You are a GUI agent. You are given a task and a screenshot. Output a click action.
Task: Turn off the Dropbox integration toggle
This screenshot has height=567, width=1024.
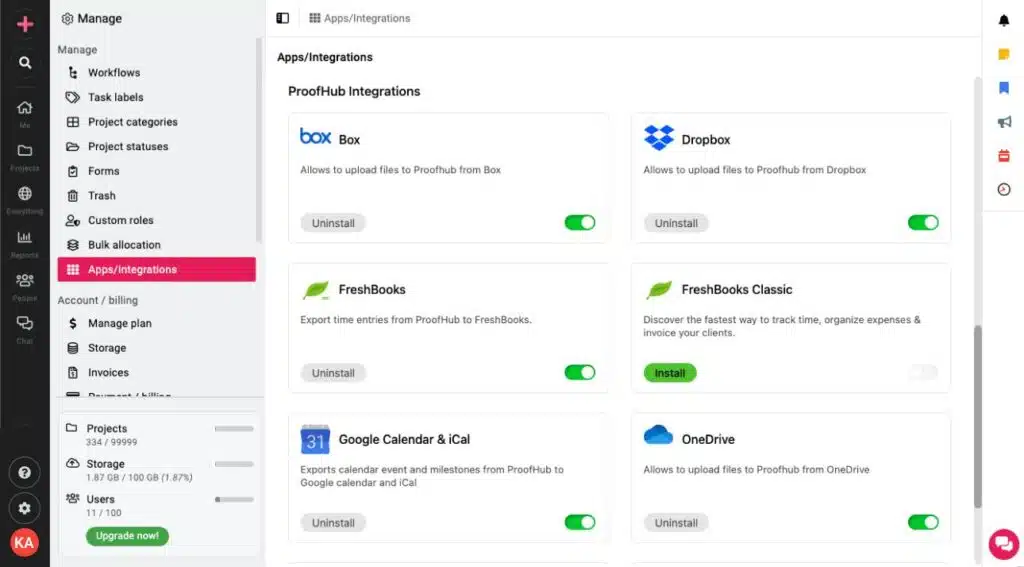point(923,223)
